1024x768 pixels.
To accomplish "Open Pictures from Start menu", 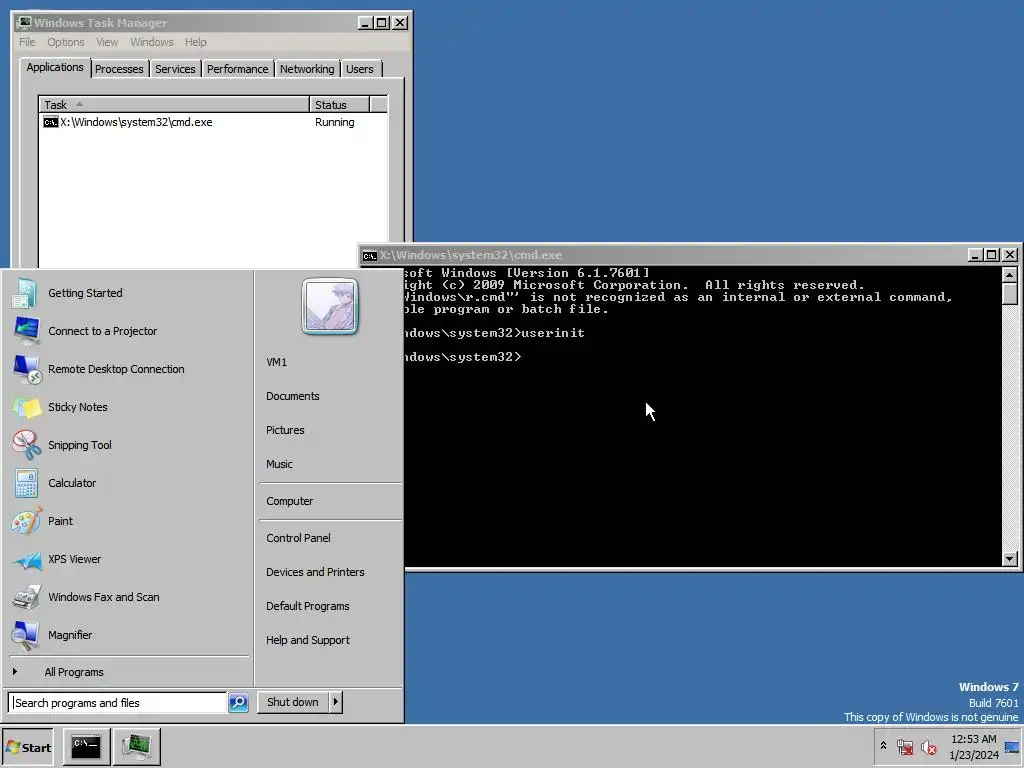I will 285,430.
